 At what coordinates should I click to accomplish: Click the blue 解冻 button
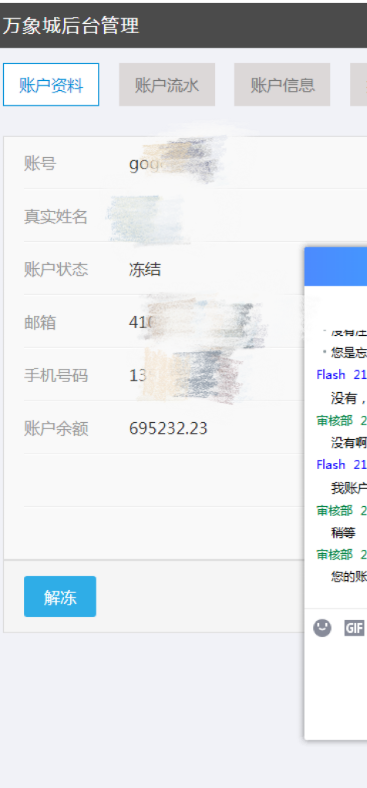(60, 597)
